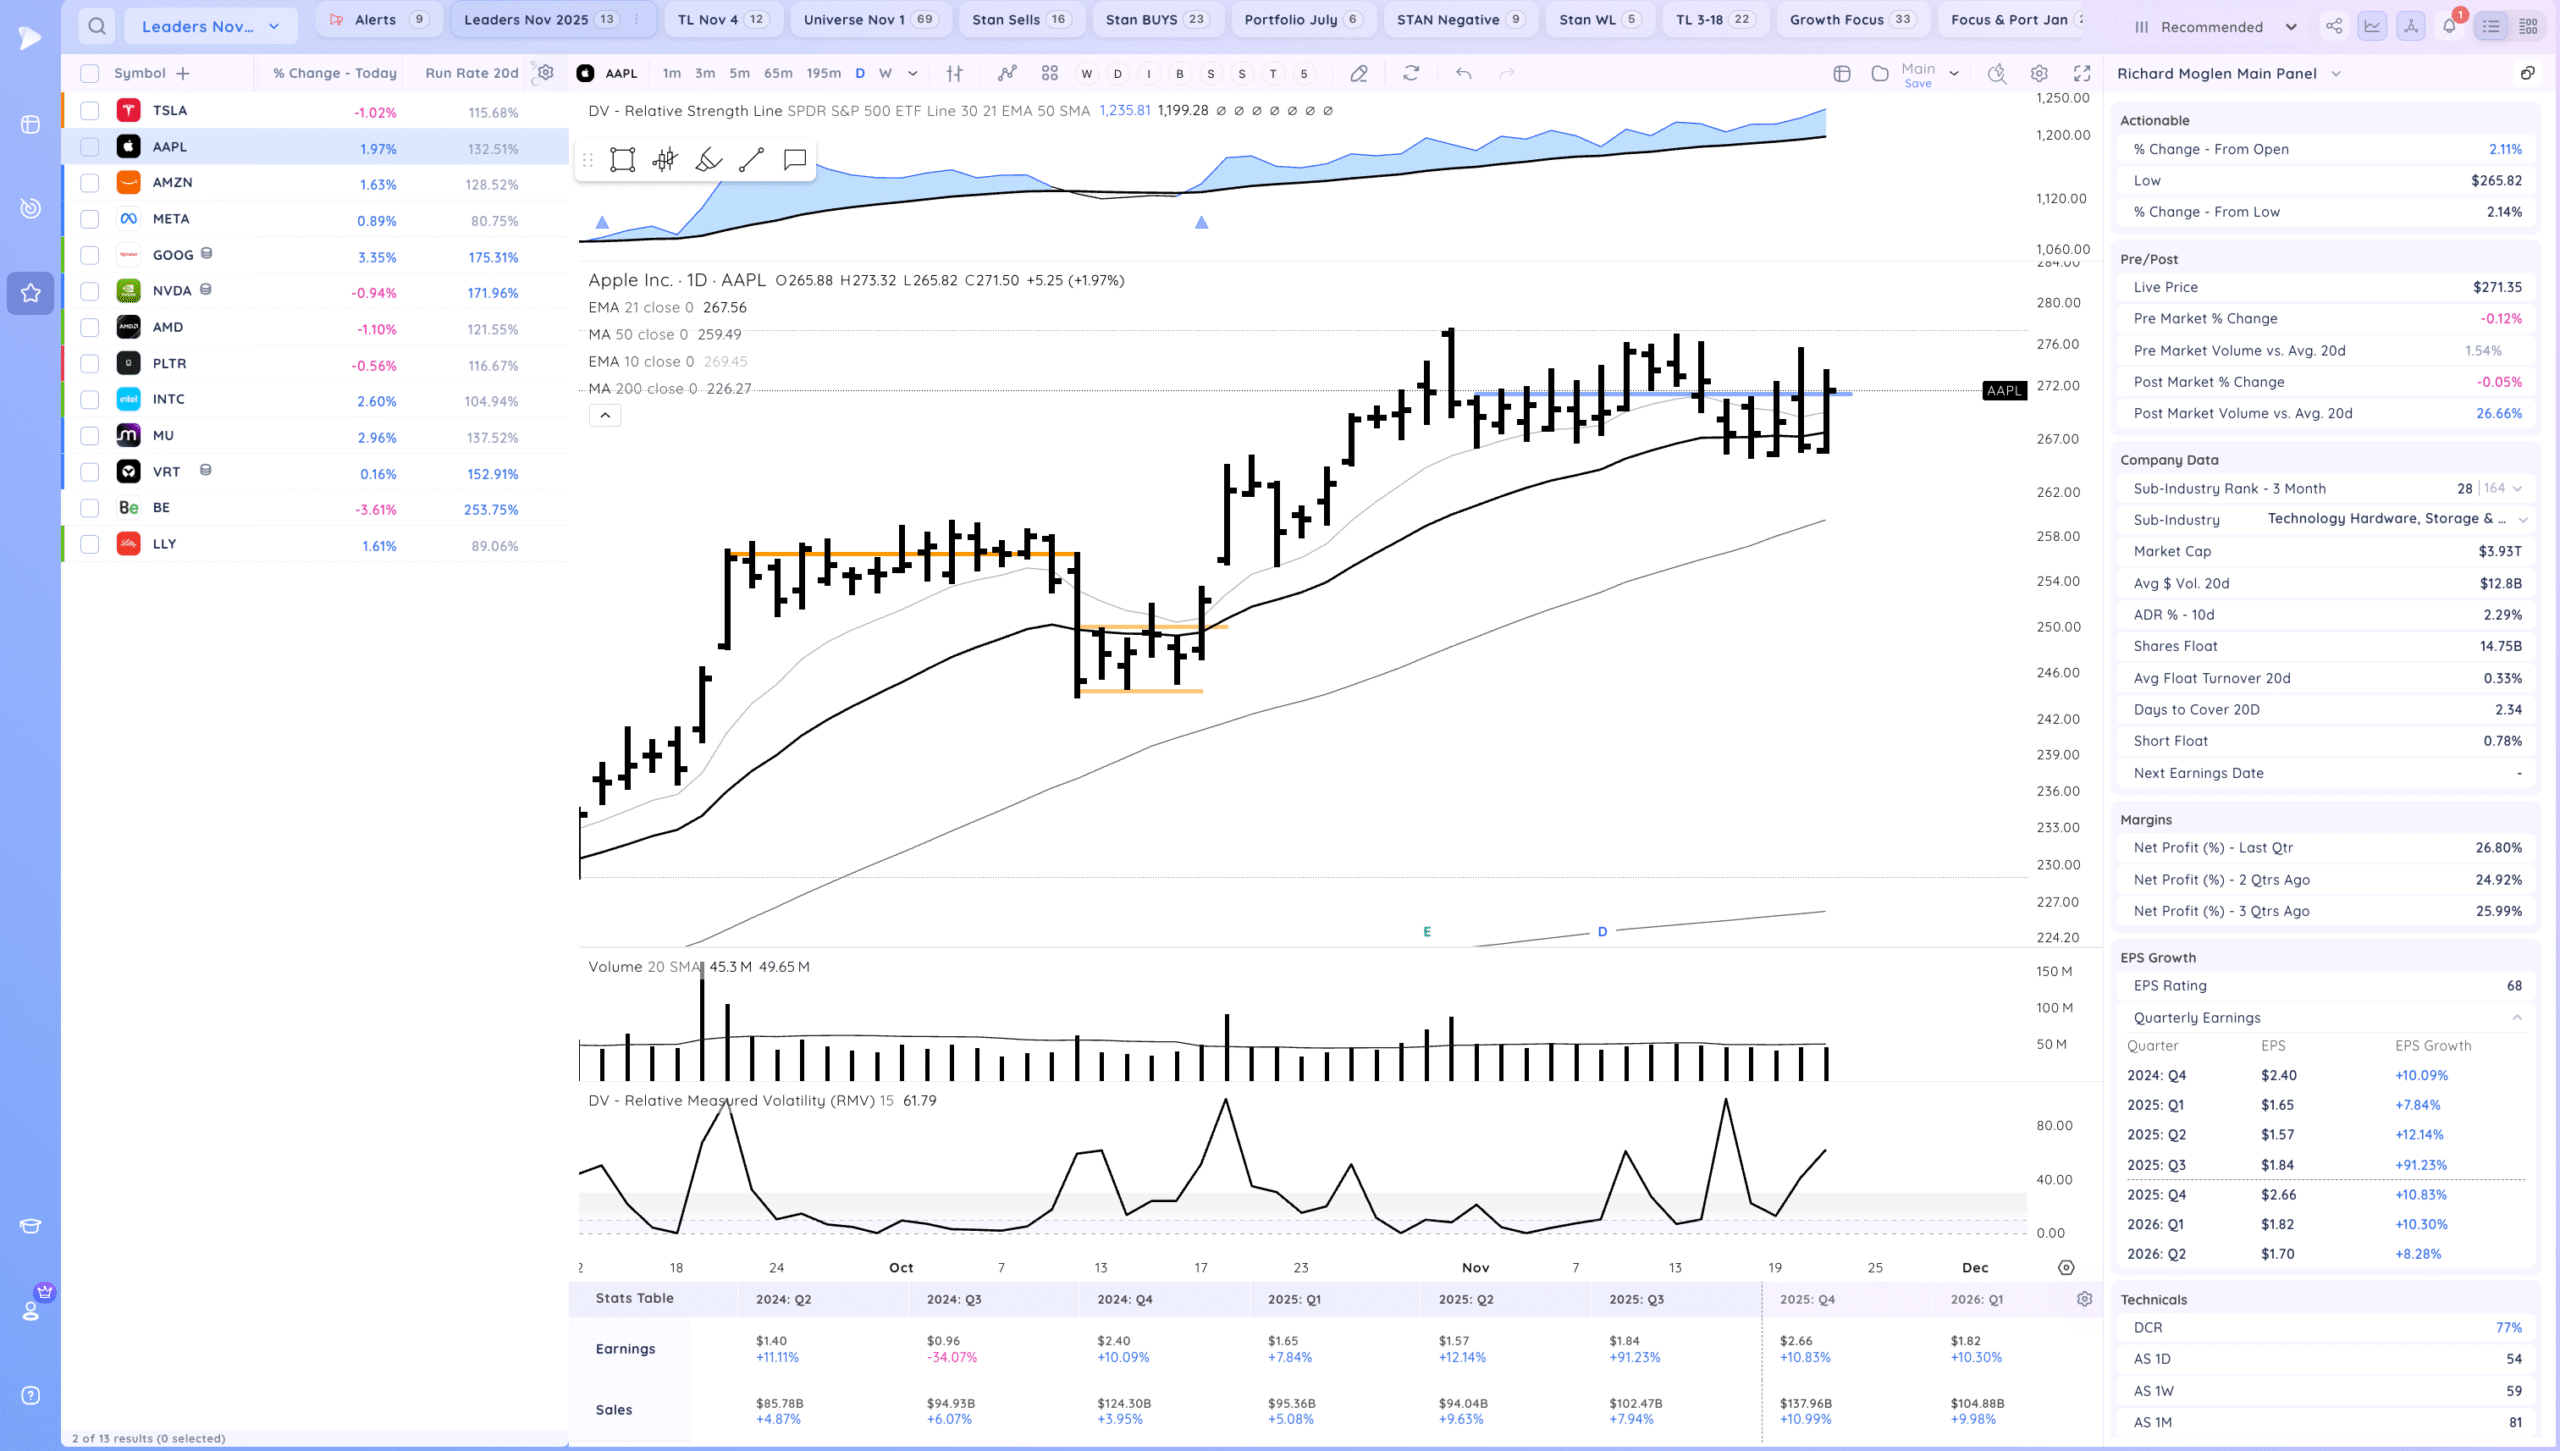Open the search magnifier icon
The width and height of the screenshot is (2560, 1451).
[x=96, y=26]
